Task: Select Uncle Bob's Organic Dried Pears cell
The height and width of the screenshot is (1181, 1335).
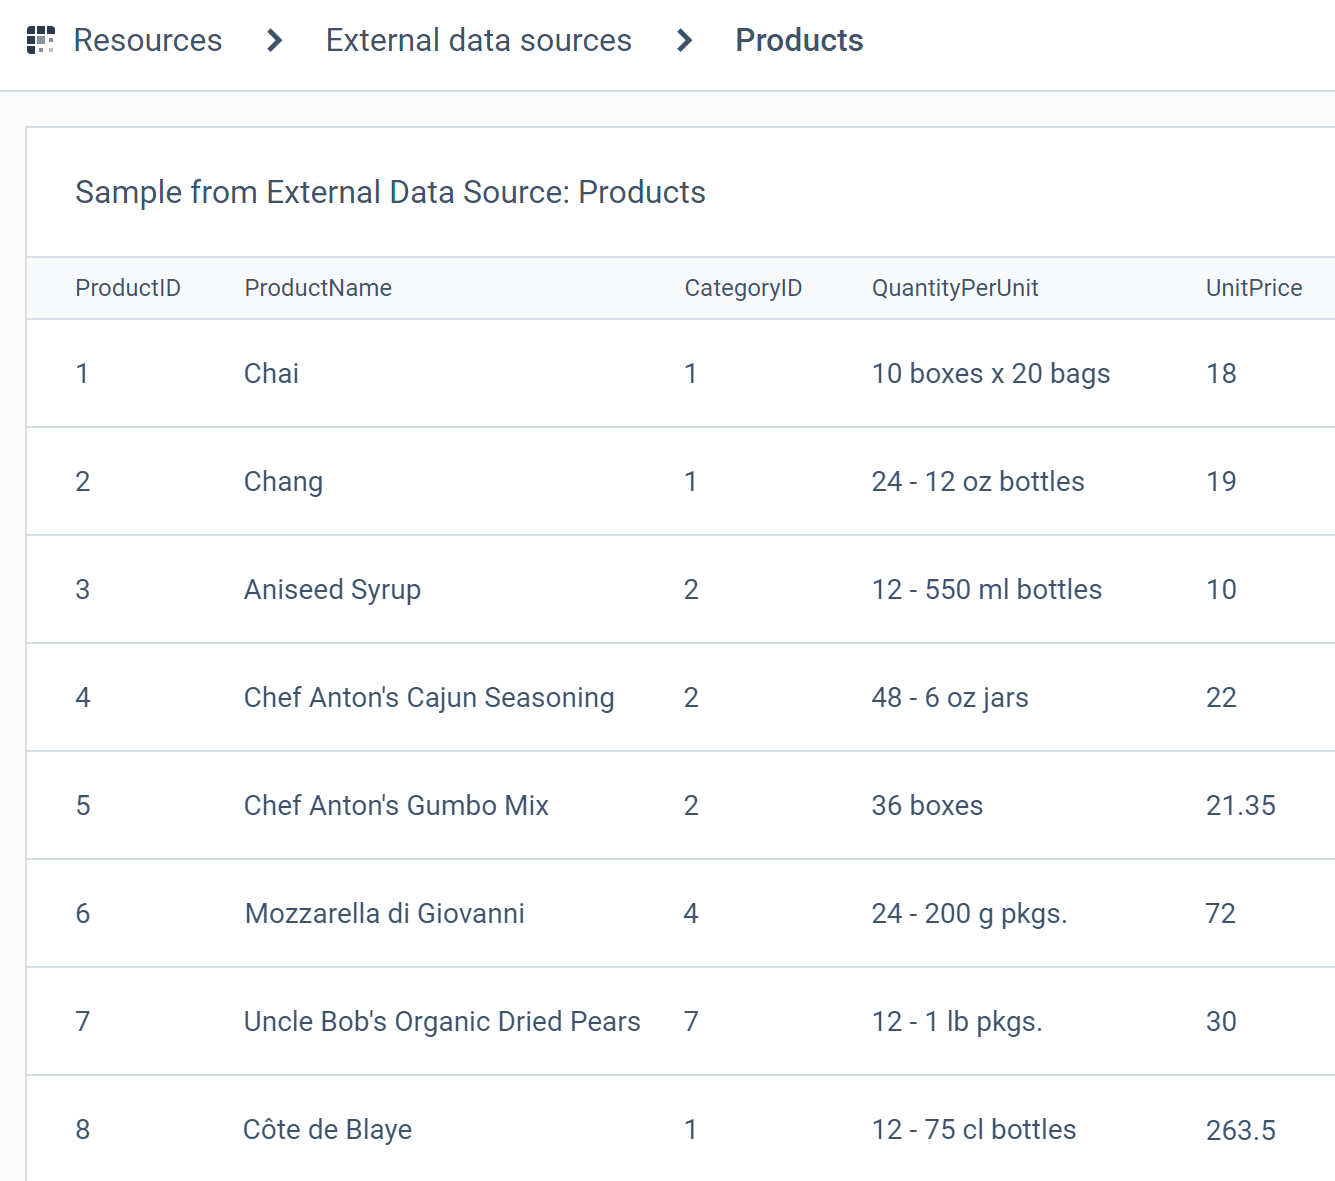Action: coord(442,1022)
